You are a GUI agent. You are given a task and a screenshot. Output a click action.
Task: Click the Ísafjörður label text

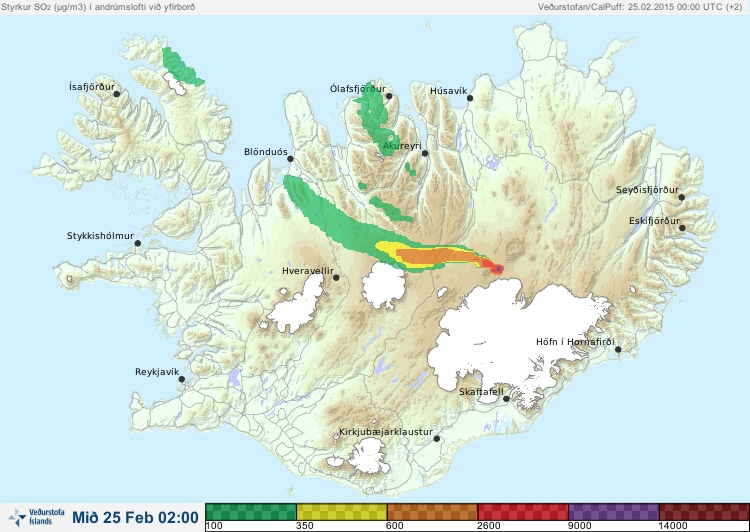pyautogui.click(x=92, y=87)
